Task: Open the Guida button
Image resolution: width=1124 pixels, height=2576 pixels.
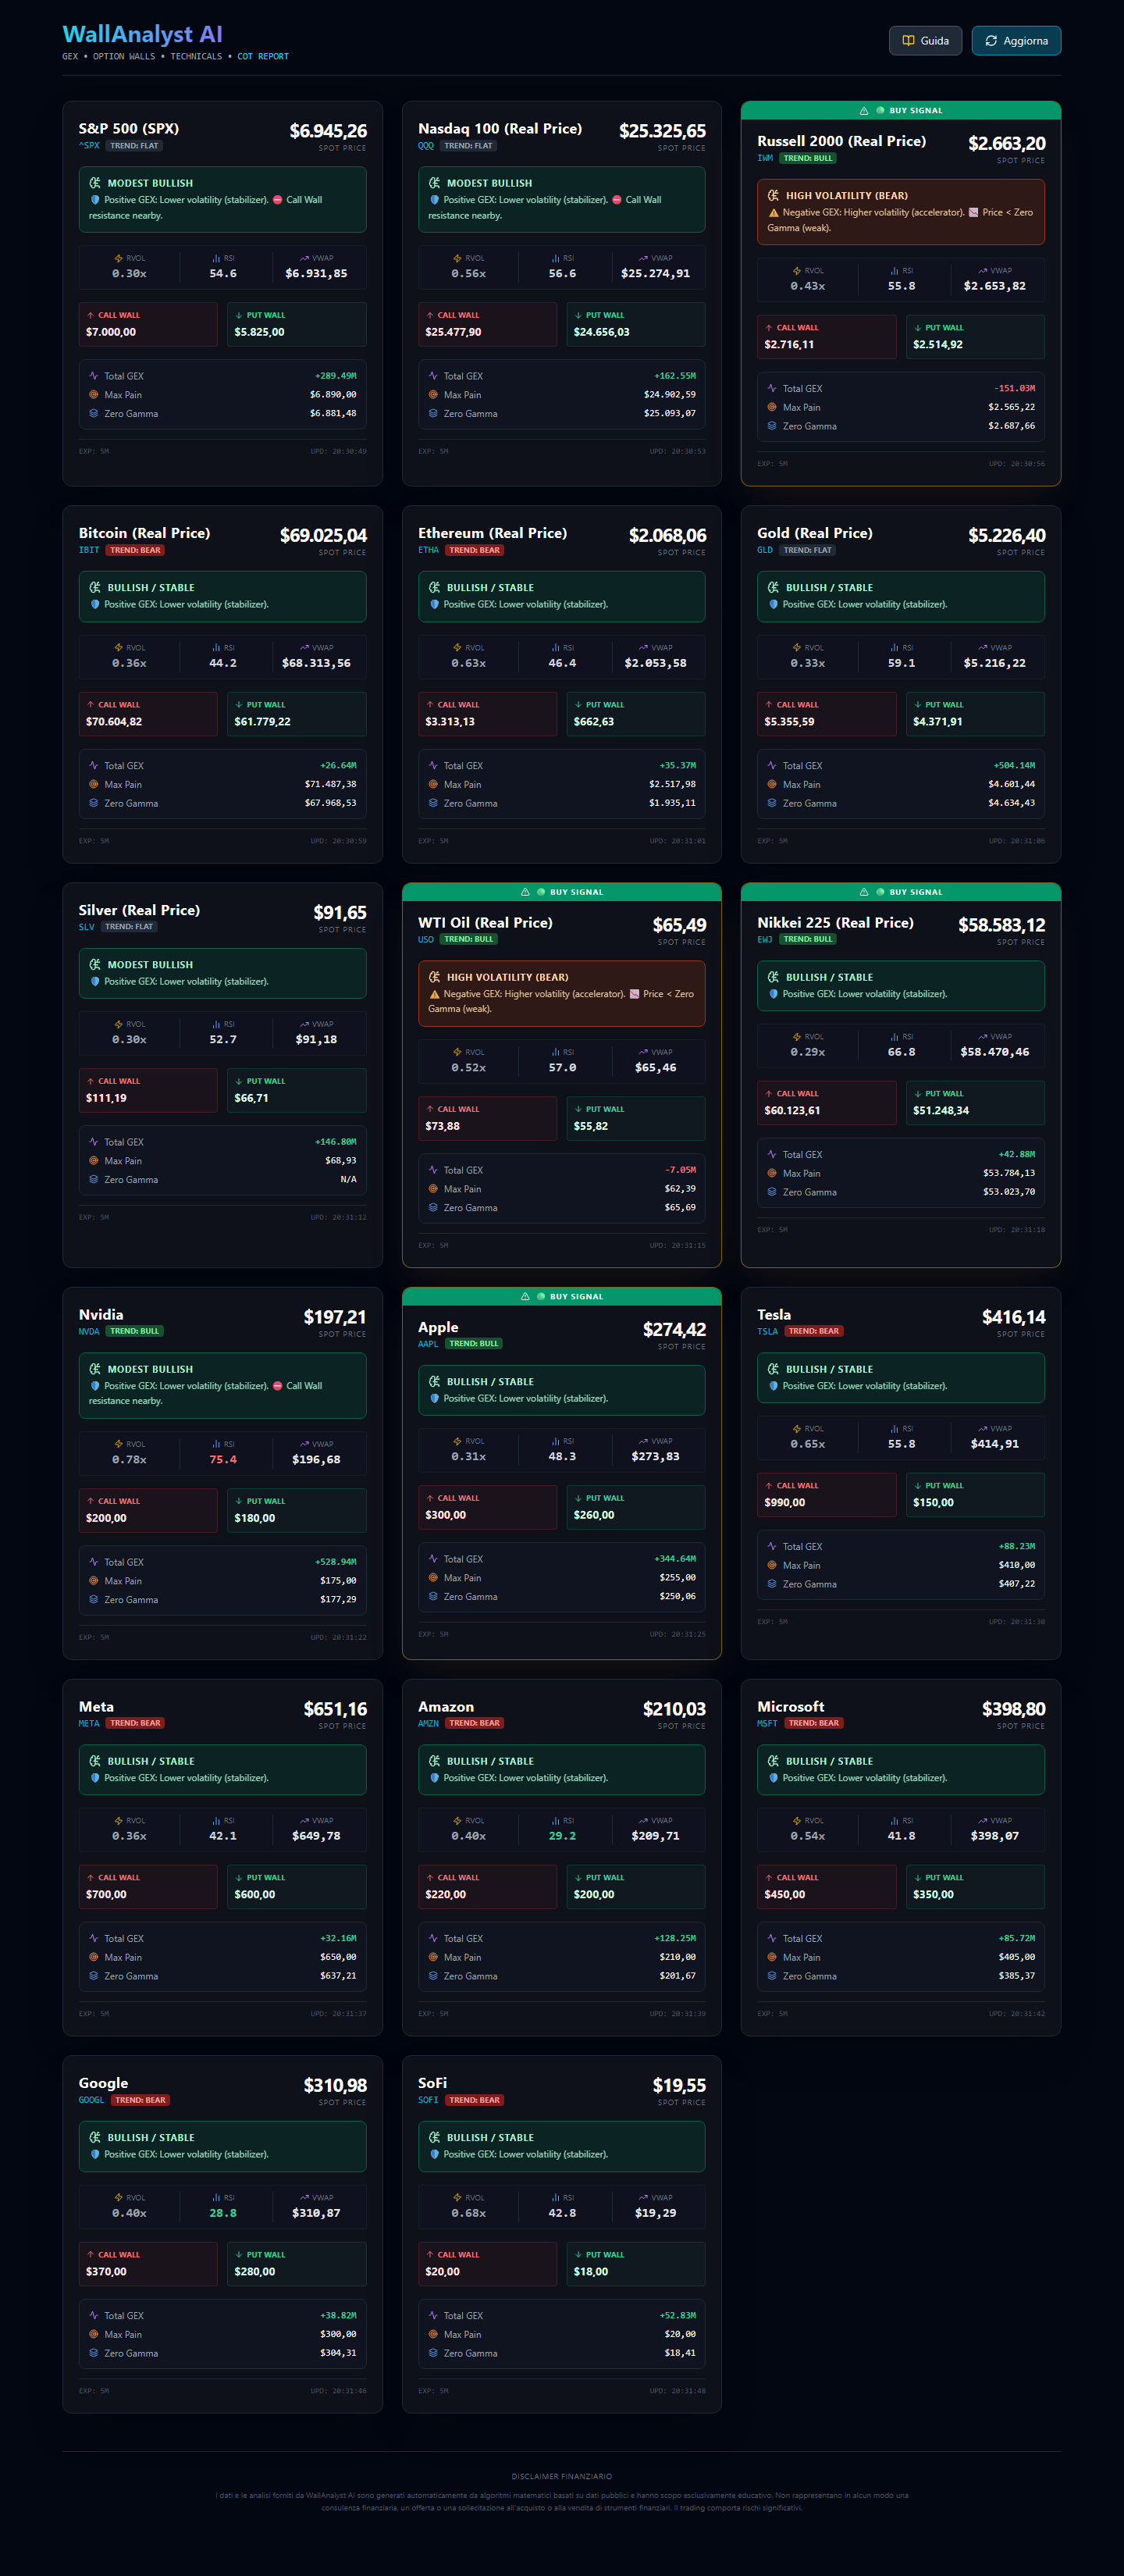Action: point(925,41)
